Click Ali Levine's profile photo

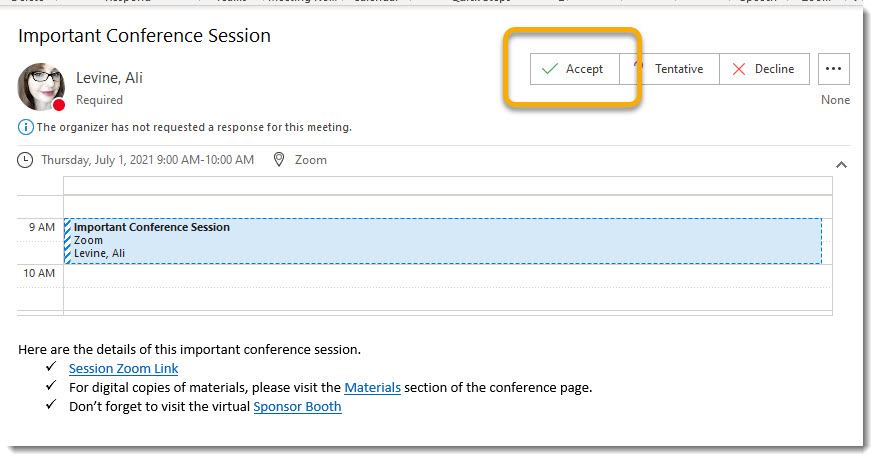[41, 86]
